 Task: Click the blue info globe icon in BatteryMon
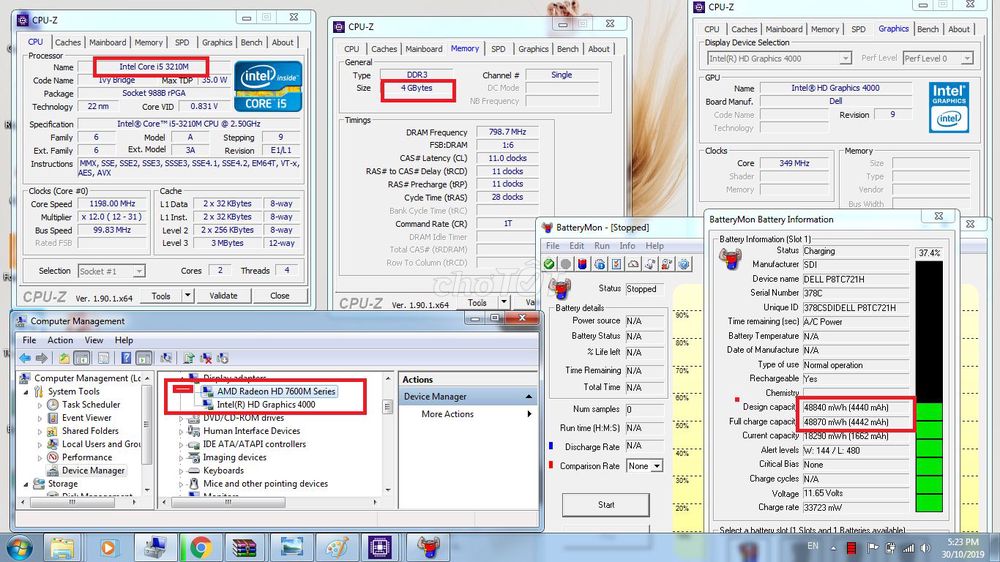[x=599, y=264]
